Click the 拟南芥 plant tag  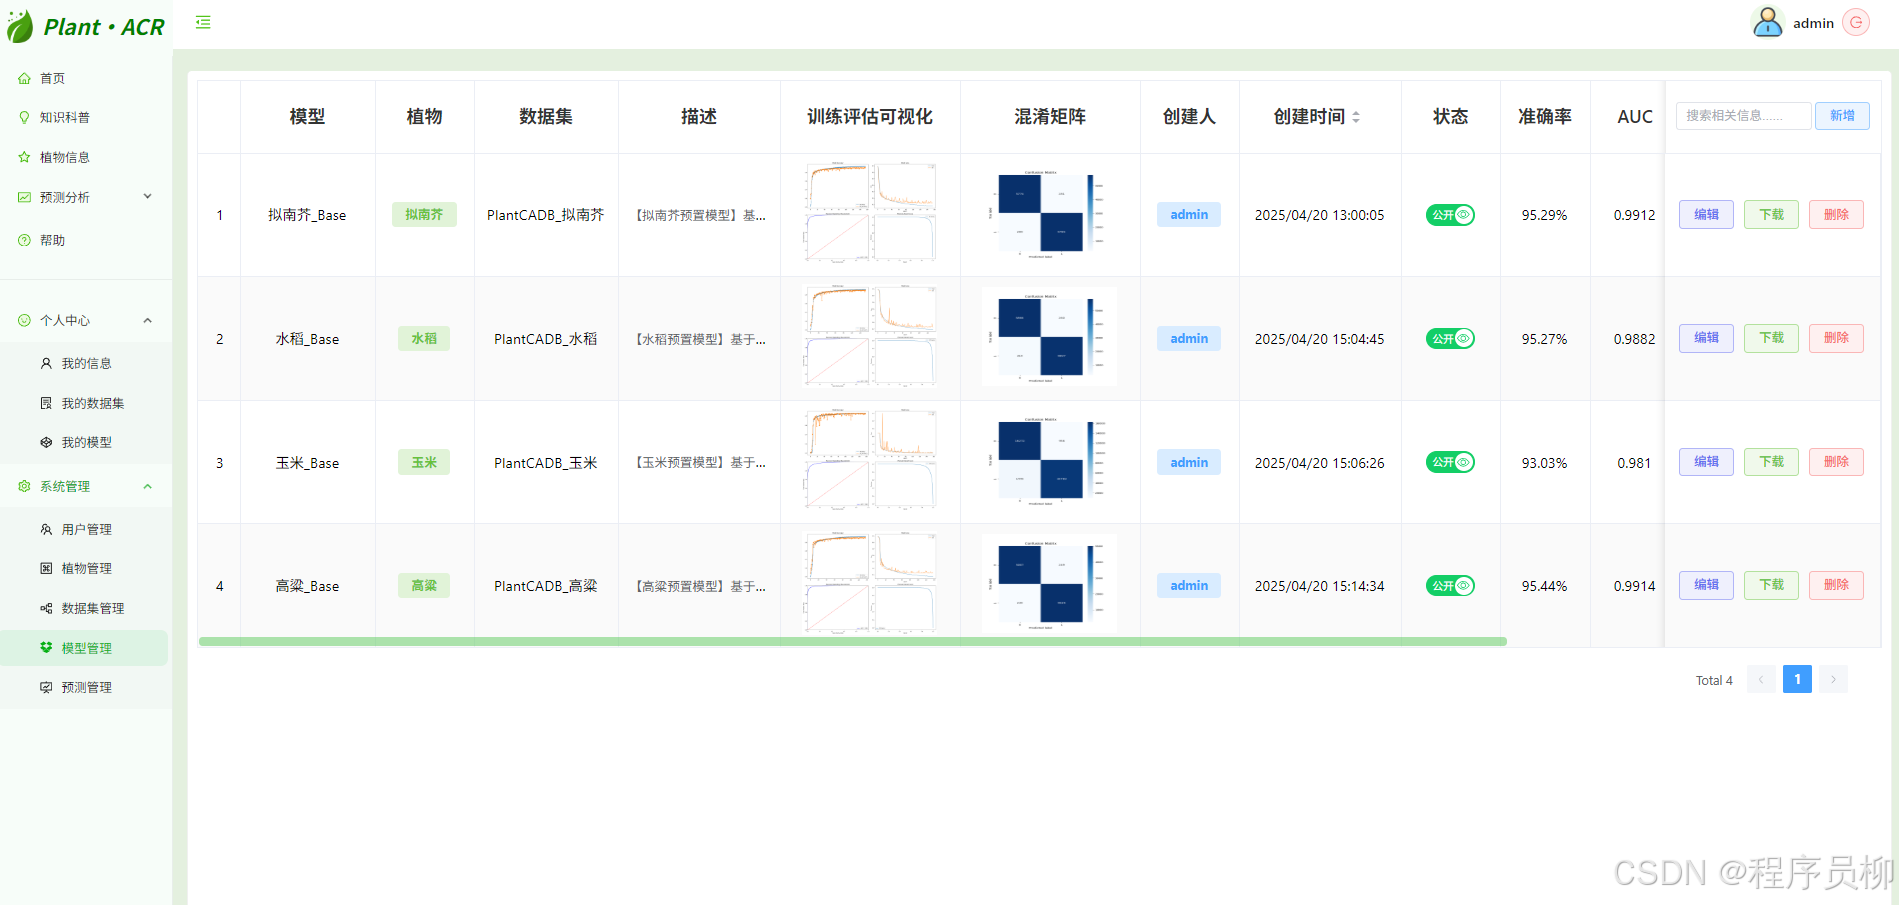tap(424, 215)
